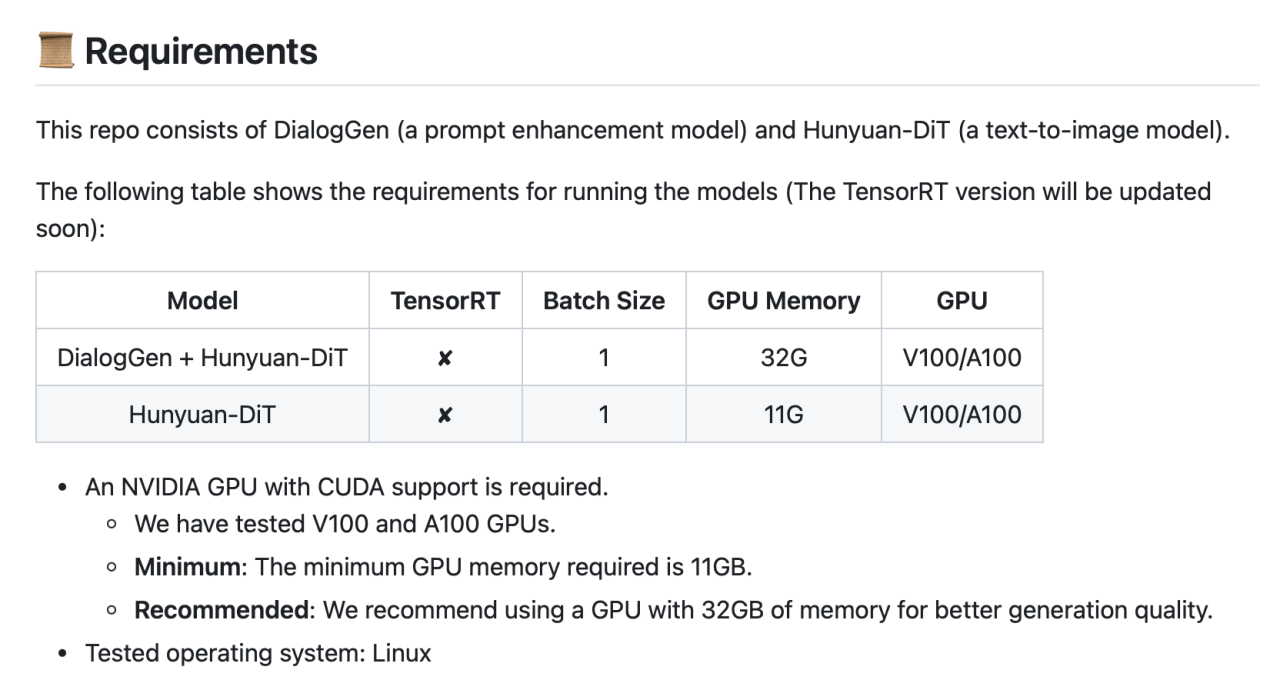
Task: Click the bold Minimum label
Action: 188,567
